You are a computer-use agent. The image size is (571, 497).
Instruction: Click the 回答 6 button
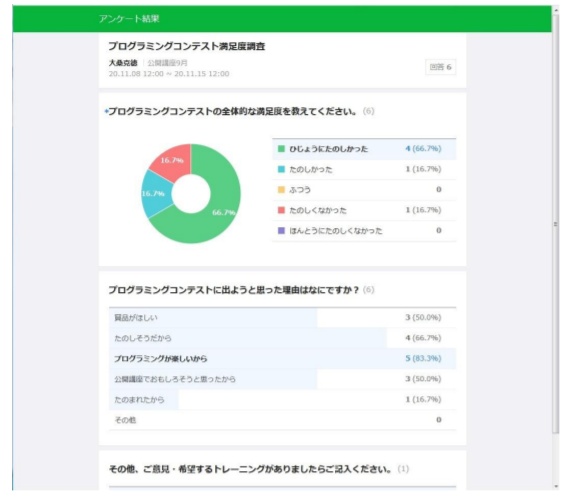click(441, 67)
